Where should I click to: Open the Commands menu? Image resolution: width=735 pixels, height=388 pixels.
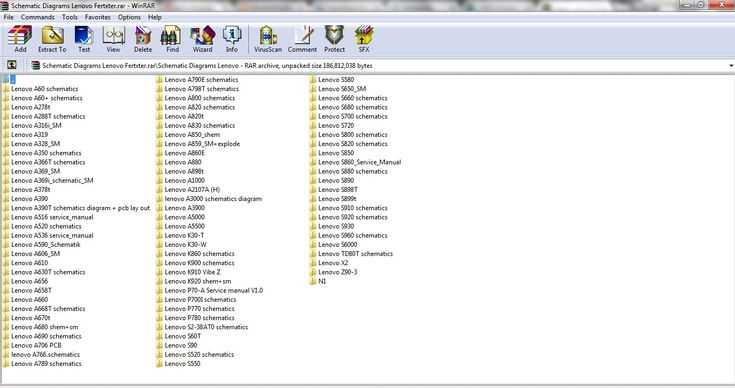(x=38, y=17)
